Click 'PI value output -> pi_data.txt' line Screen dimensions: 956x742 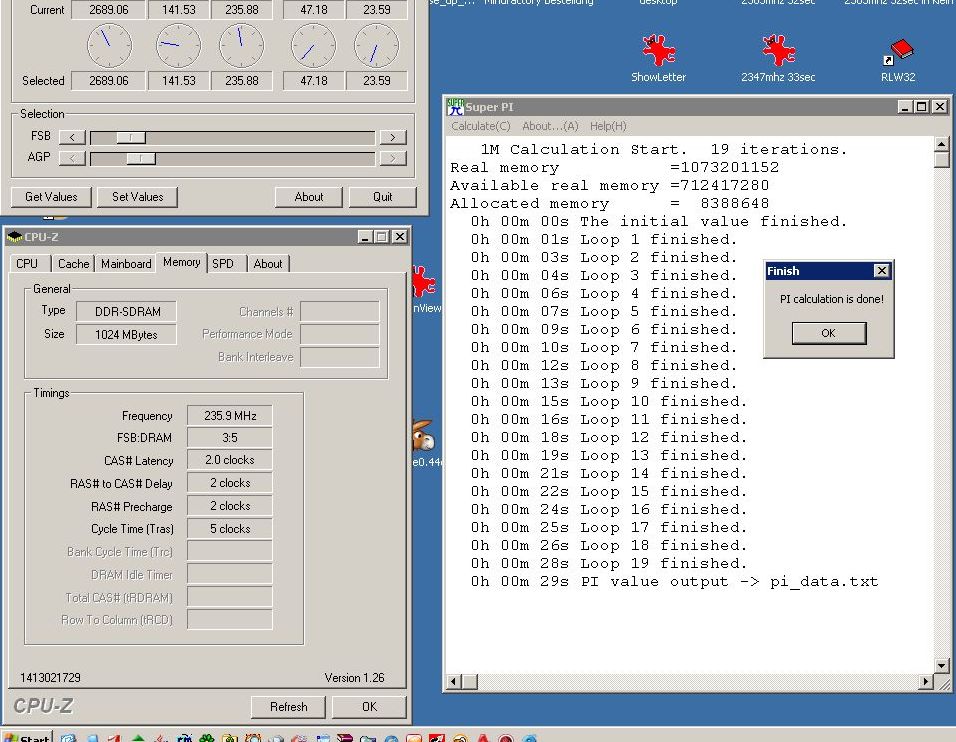(x=674, y=582)
